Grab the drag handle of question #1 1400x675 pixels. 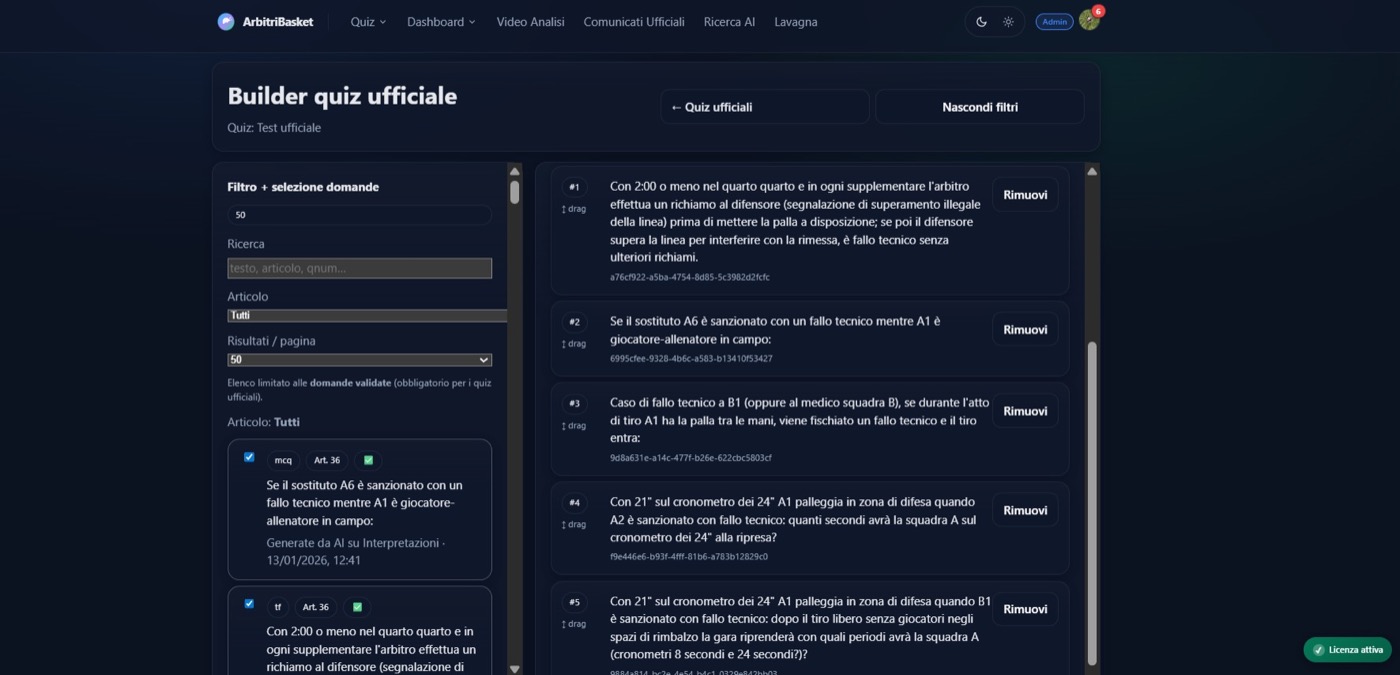coord(574,209)
